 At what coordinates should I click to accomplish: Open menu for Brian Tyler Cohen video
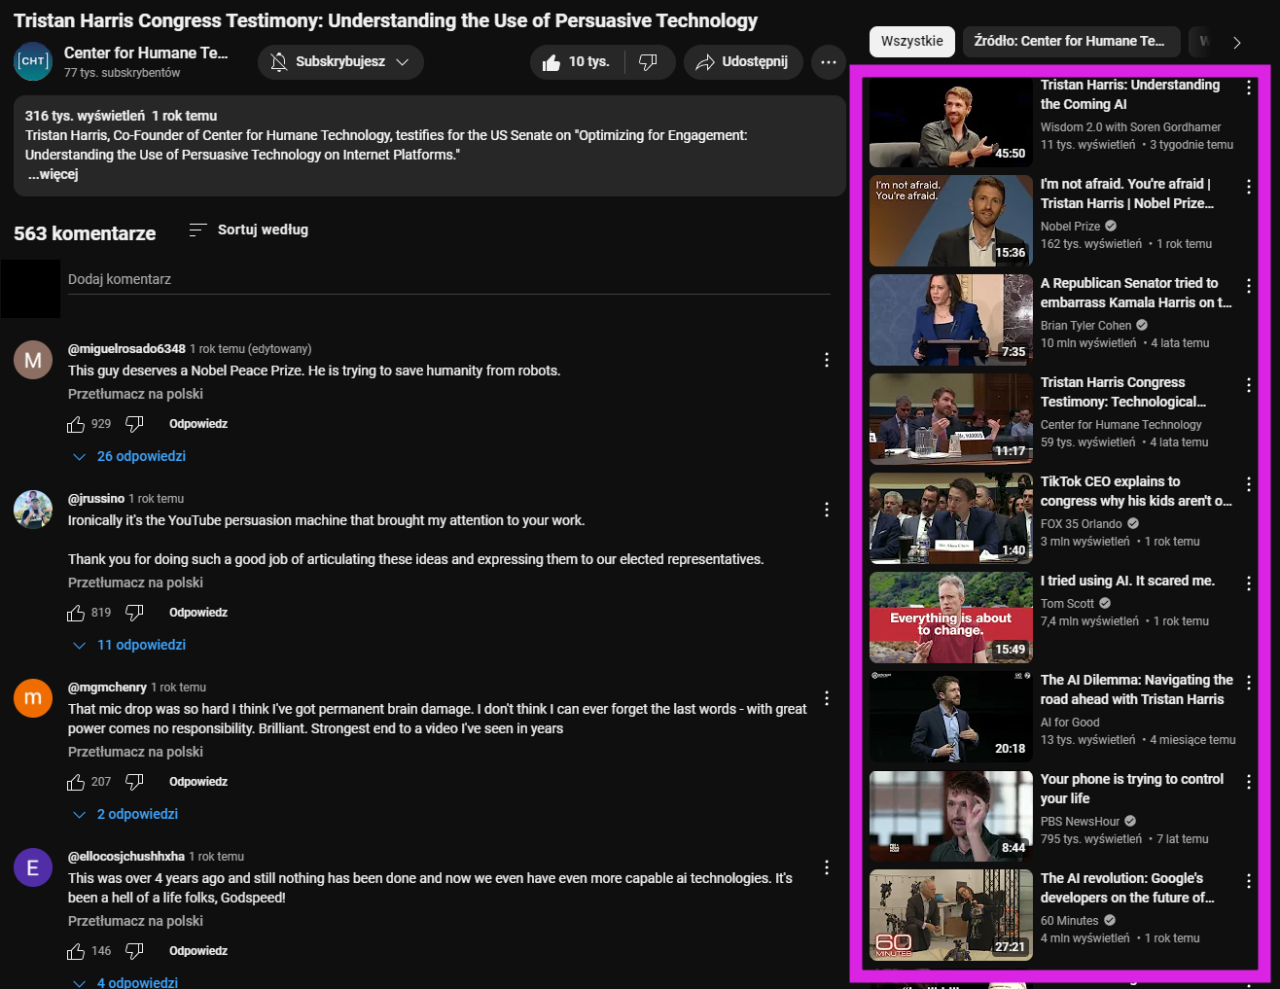1249,286
